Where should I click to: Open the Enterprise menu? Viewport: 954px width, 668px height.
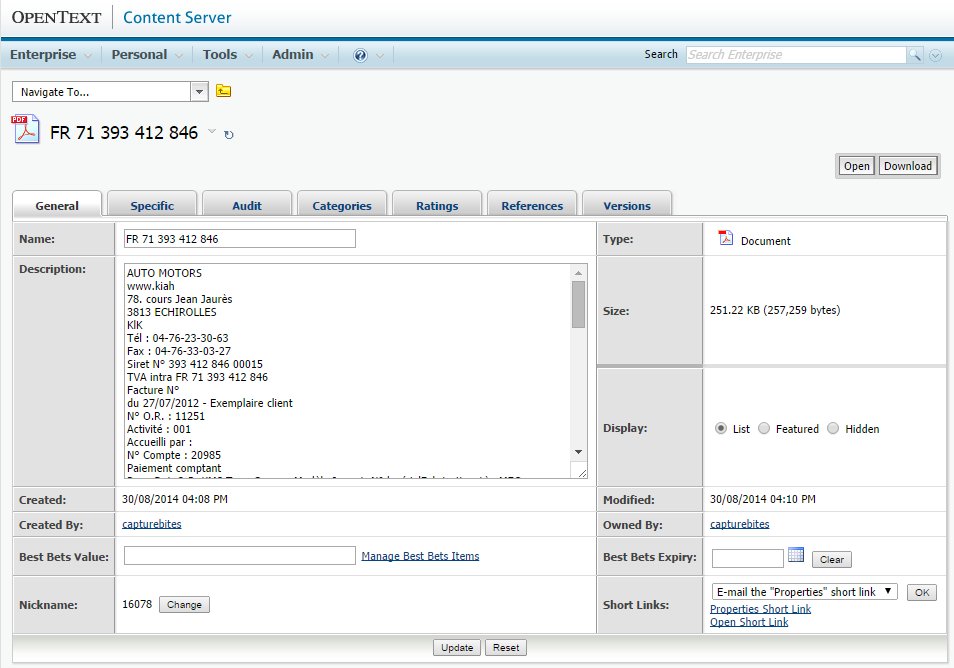(50, 55)
